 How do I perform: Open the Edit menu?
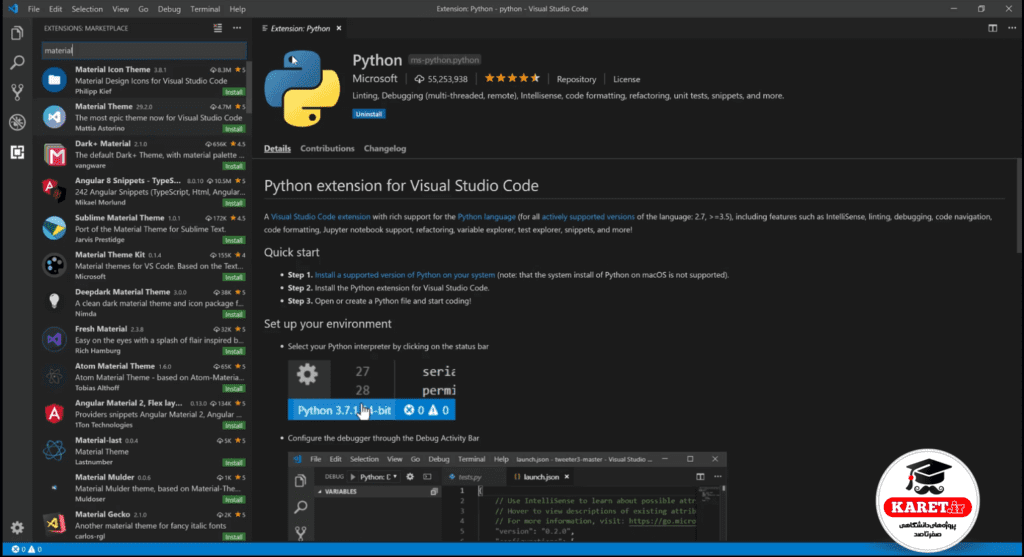tap(56, 9)
